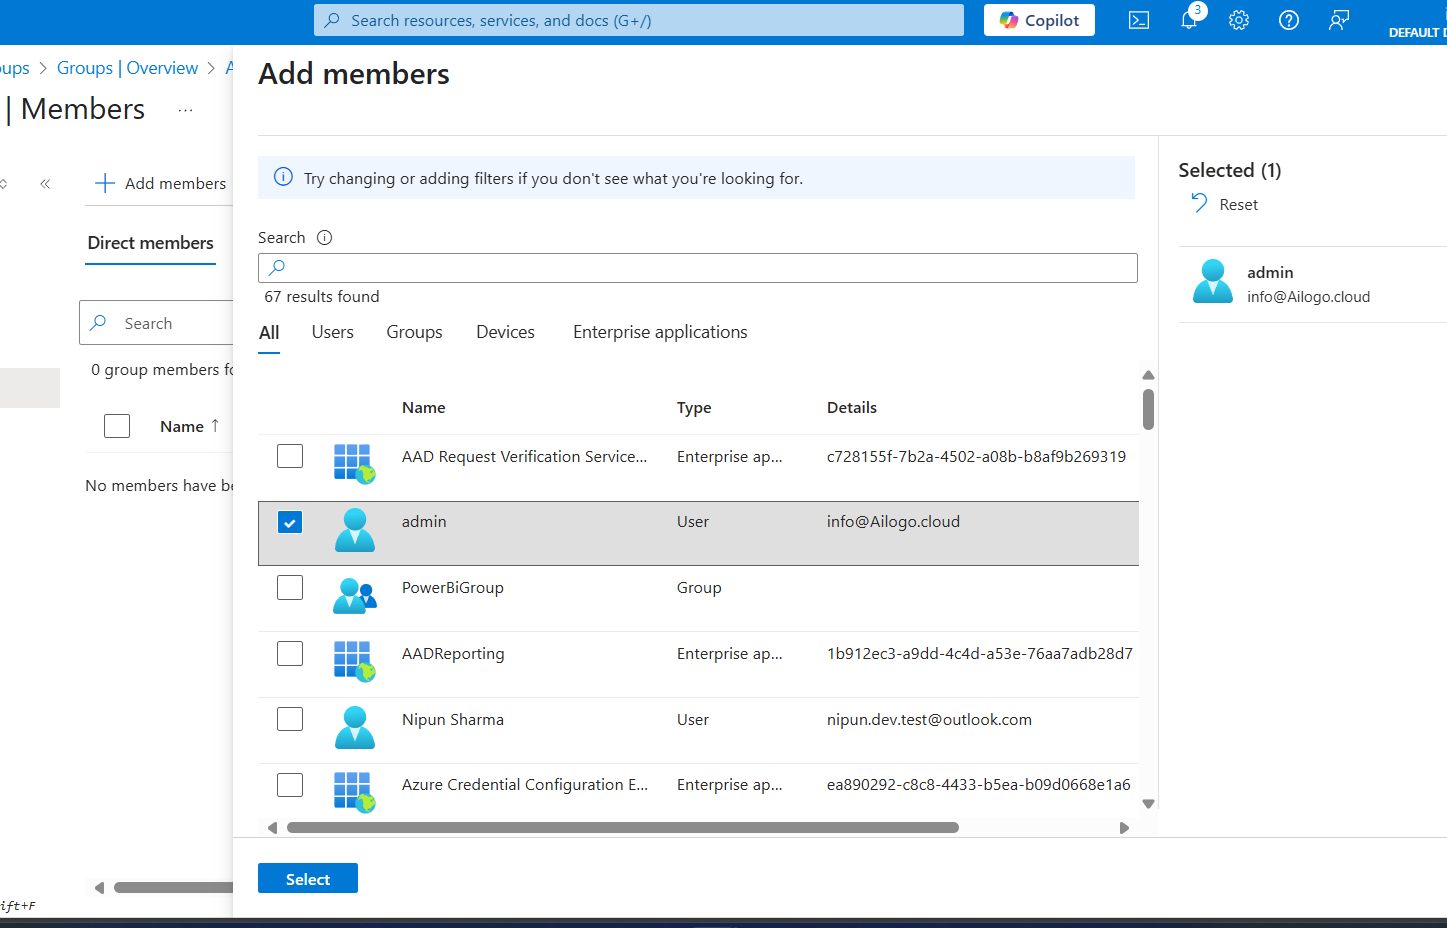
Task: Click the Nipun Sharma user avatar
Action: tap(354, 727)
